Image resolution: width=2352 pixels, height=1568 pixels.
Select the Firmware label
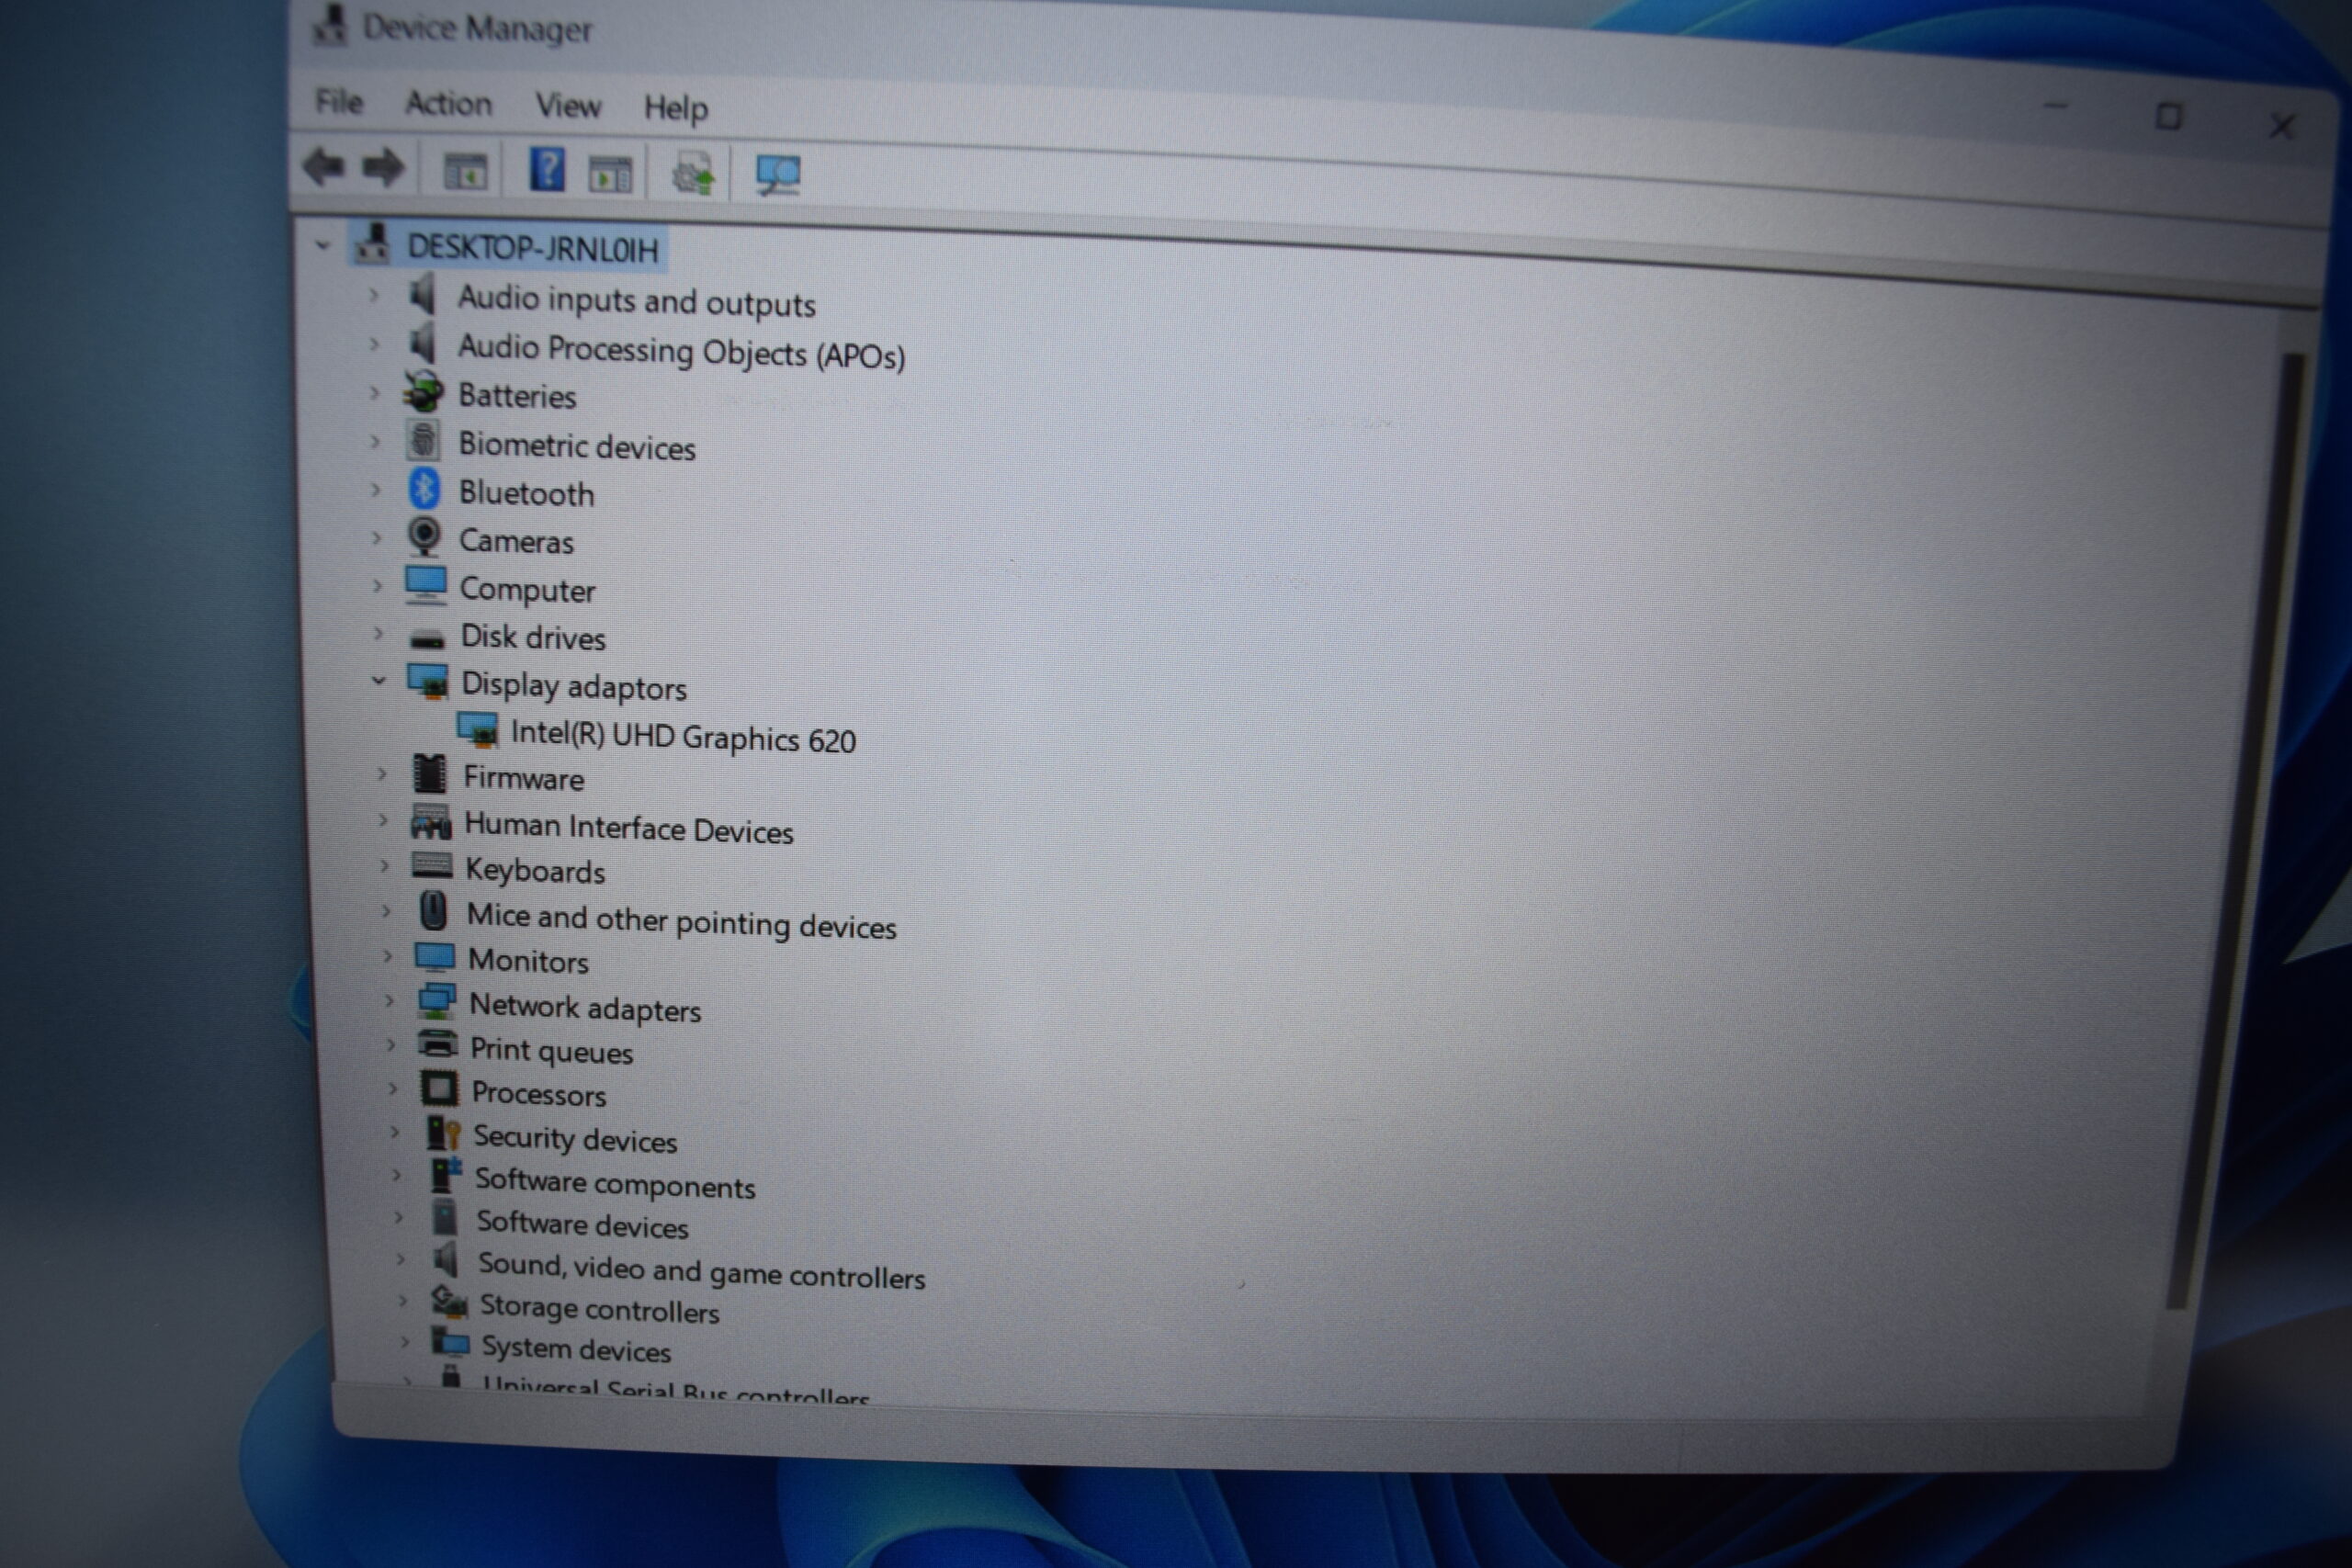523,778
